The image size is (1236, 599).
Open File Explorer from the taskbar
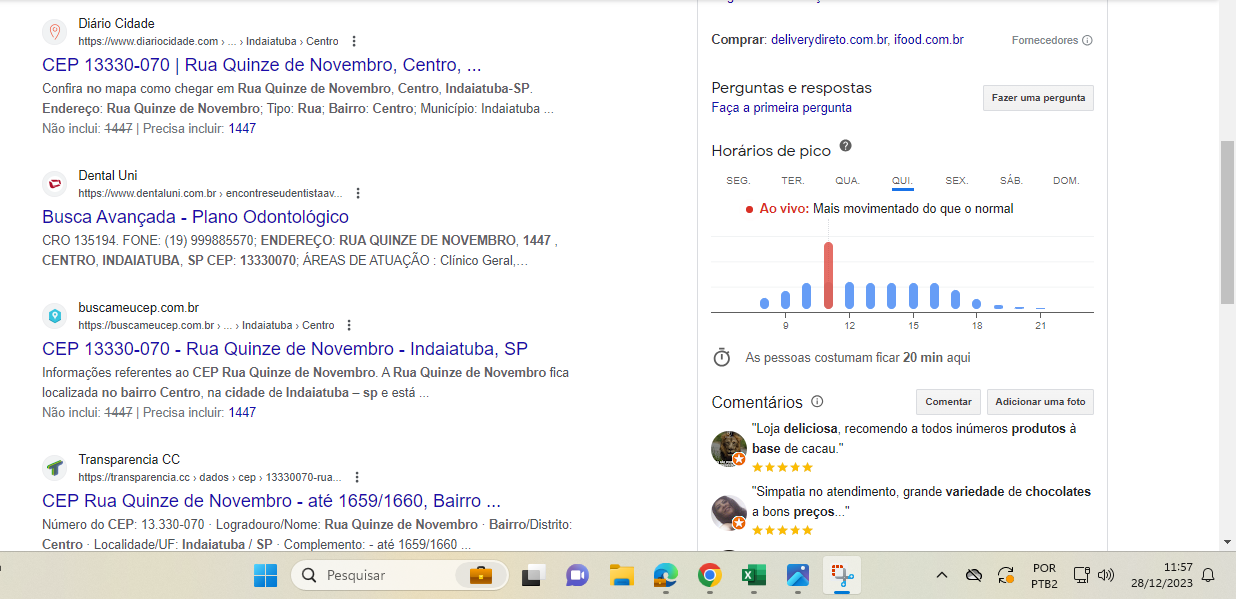click(x=622, y=575)
